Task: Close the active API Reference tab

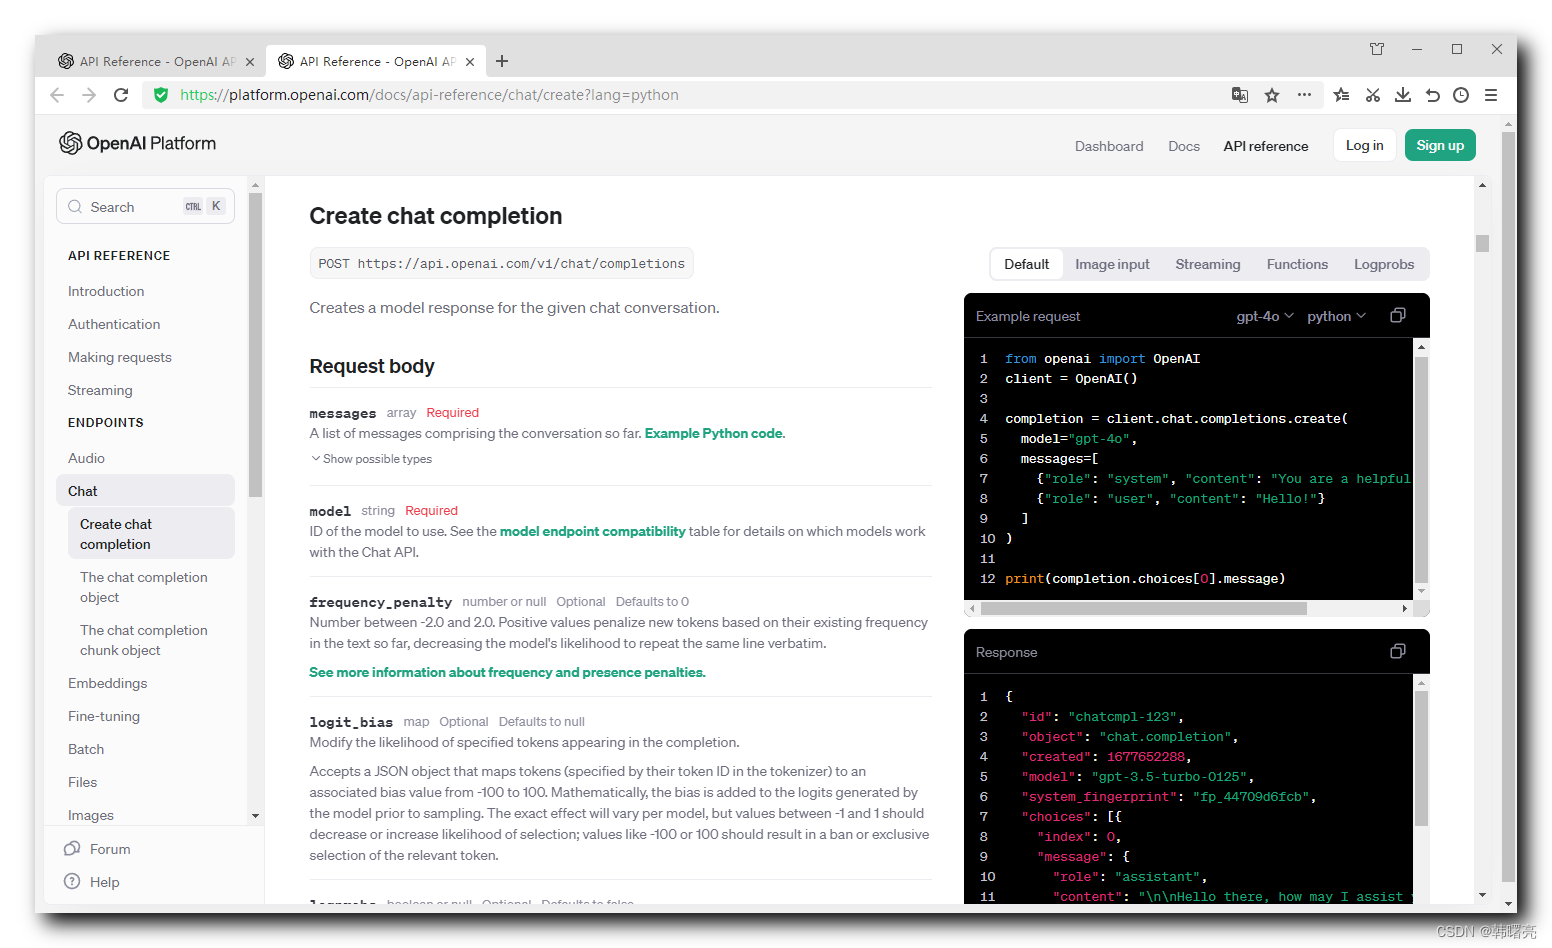Action: tap(470, 62)
